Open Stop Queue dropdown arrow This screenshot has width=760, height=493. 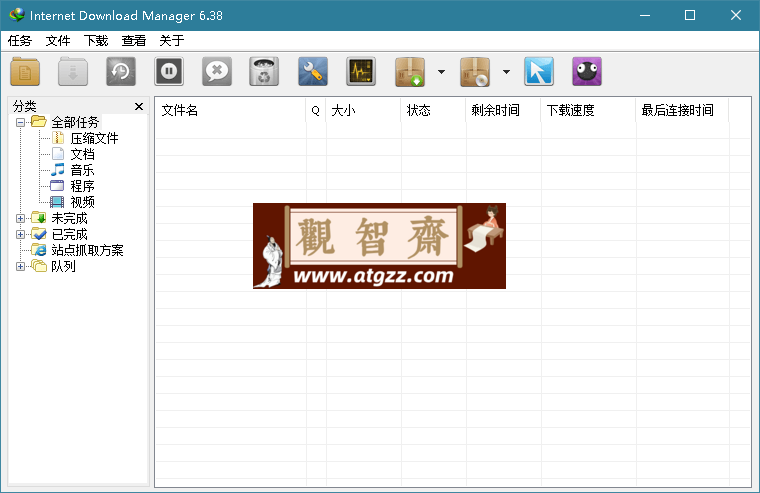(x=506, y=72)
